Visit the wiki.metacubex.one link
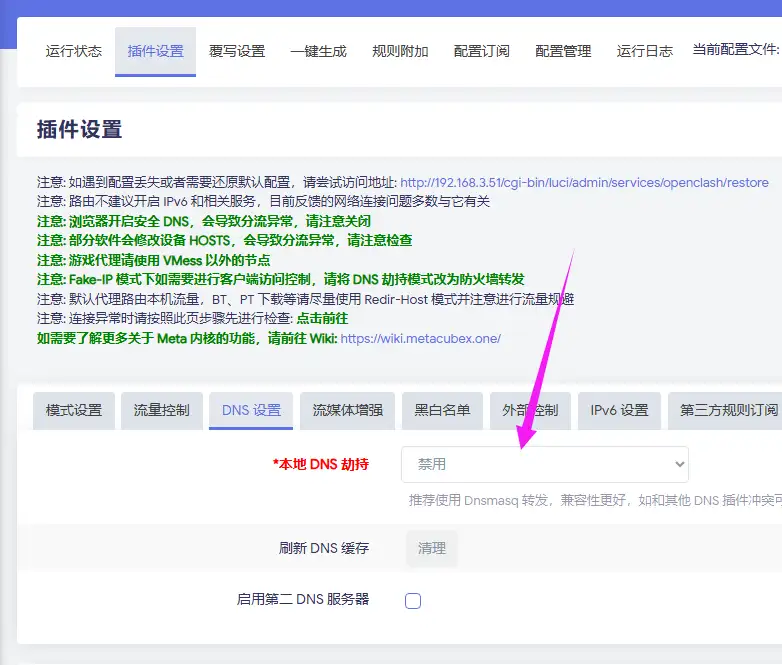The image size is (782, 665). [x=421, y=338]
